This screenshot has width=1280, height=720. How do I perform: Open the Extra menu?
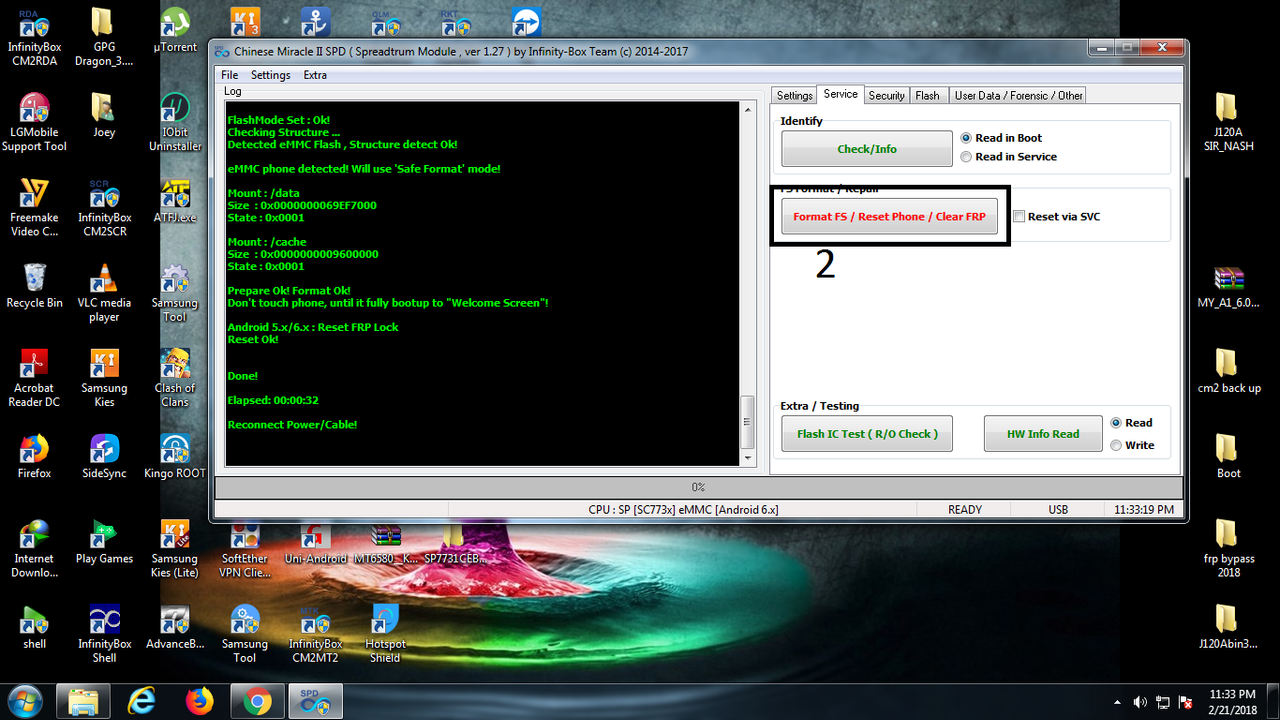315,75
